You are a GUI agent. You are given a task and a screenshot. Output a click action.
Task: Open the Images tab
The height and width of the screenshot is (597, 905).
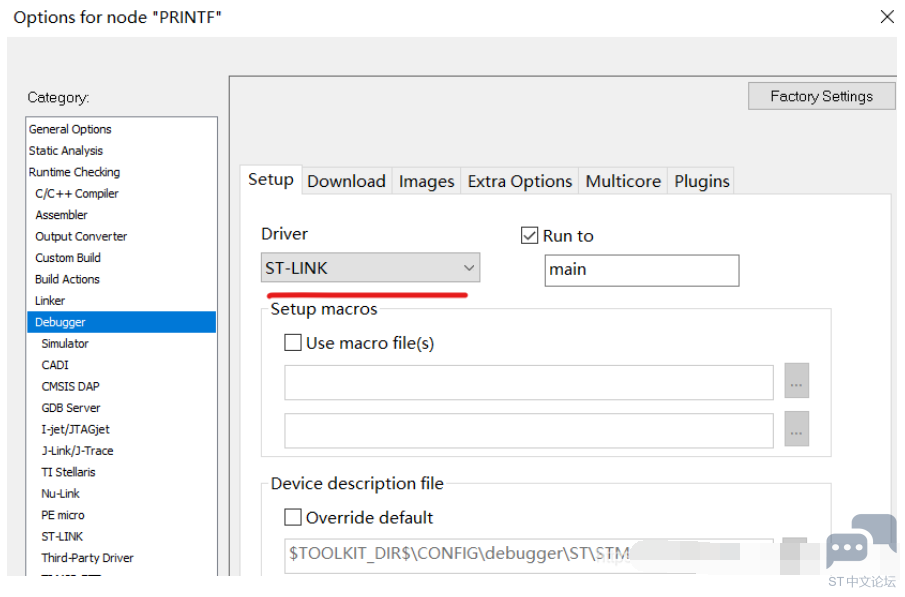[x=426, y=181]
